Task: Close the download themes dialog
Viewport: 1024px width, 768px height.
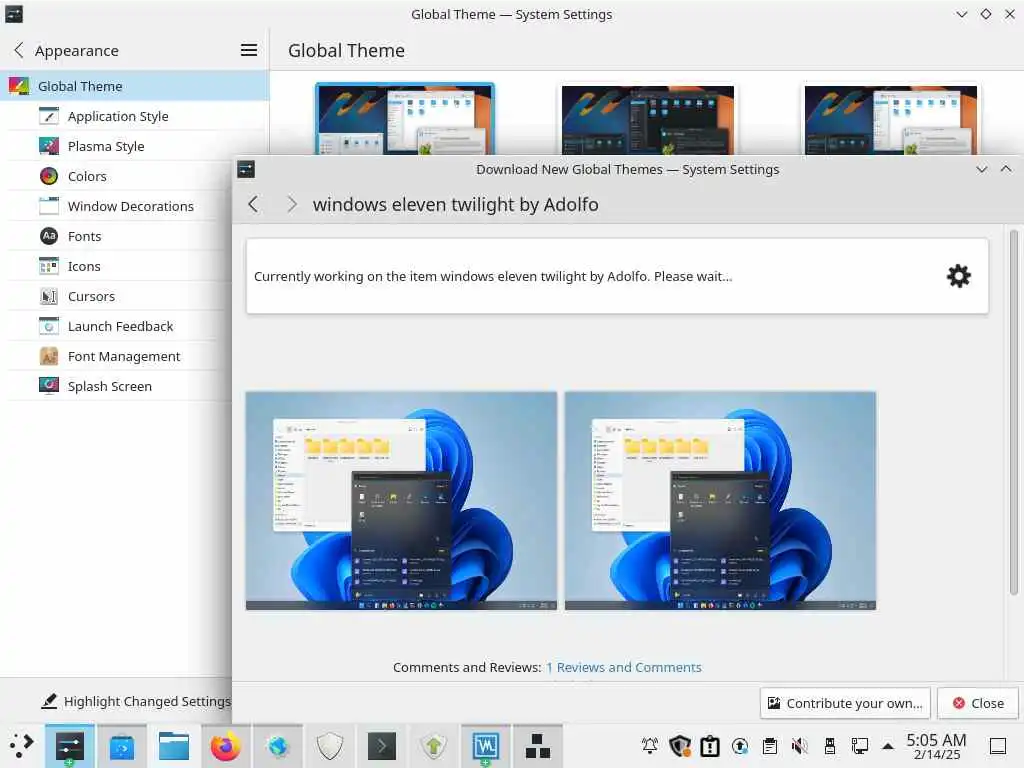Action: tap(978, 703)
